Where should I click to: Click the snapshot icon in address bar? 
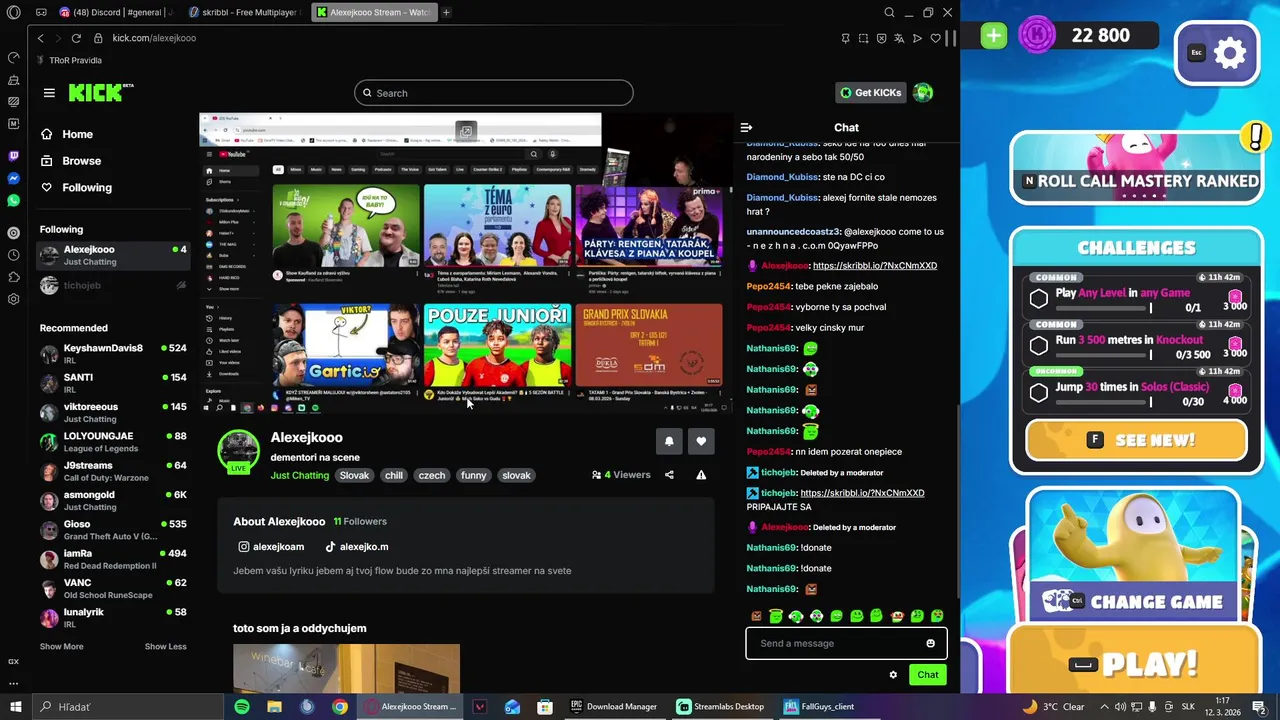click(x=863, y=38)
